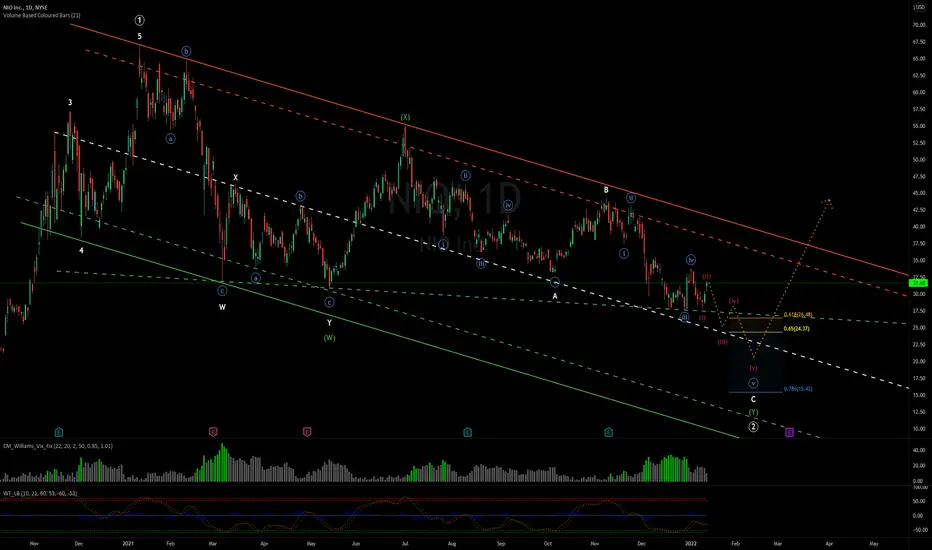932x550 pixels.
Task: Click the NIO Inc., 1D, NYSE title
Action: point(25,8)
